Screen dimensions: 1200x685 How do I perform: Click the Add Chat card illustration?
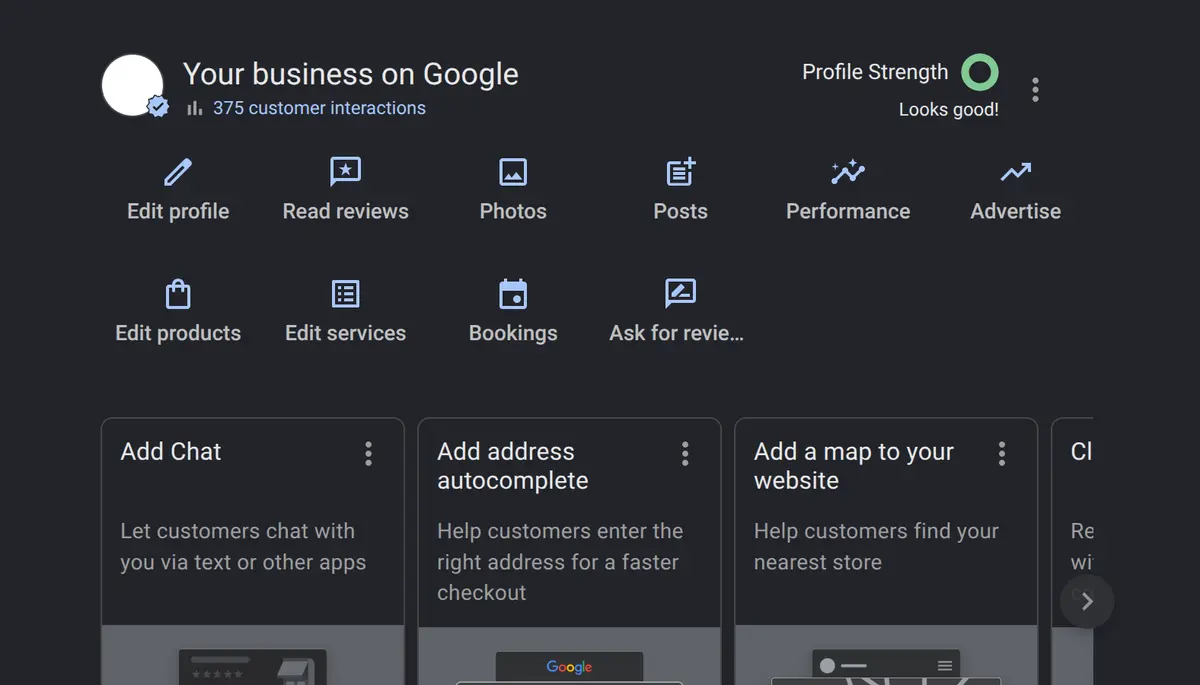point(253,655)
